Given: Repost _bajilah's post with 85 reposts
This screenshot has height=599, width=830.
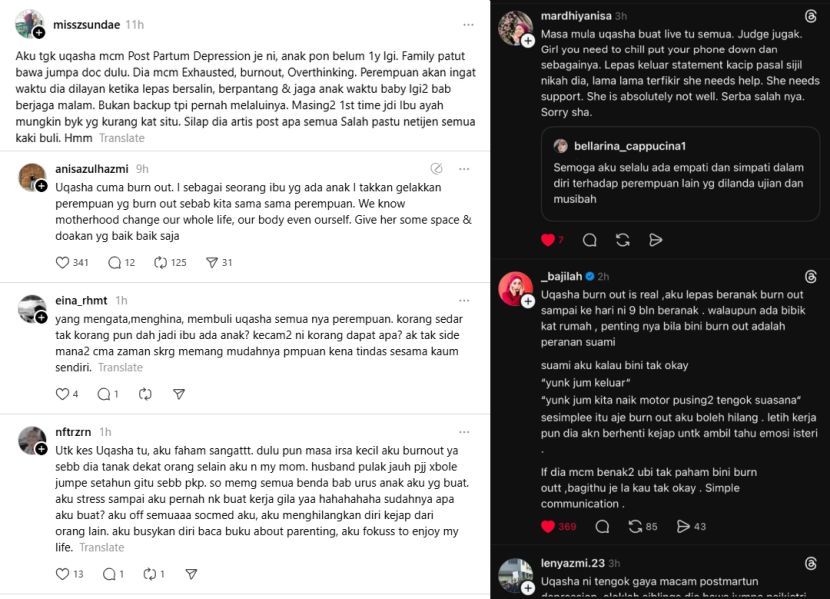Looking at the screenshot, I should [635, 526].
